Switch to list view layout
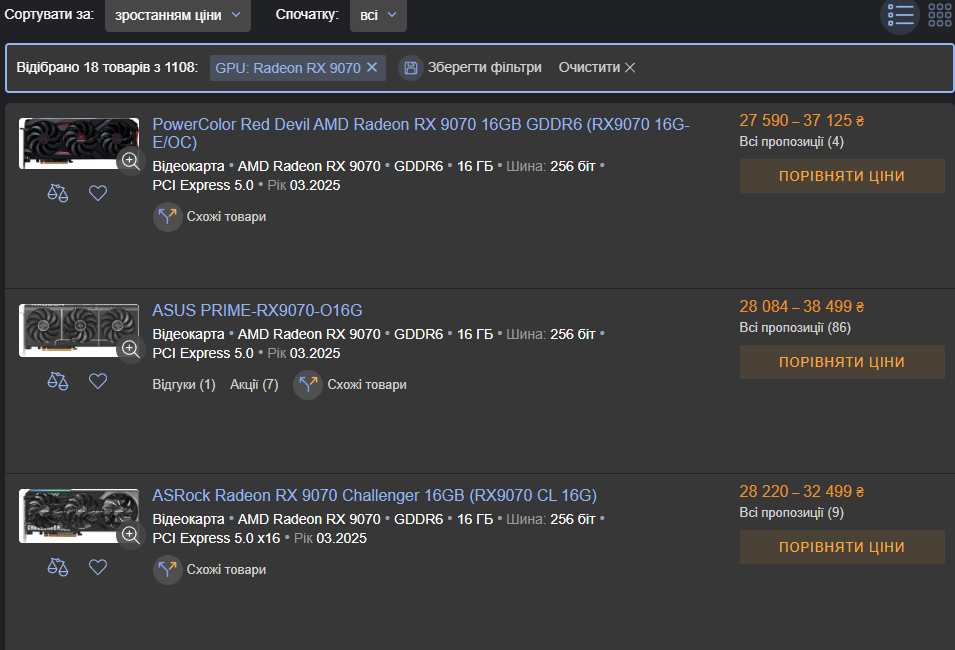This screenshot has height=650, width=955. (900, 15)
